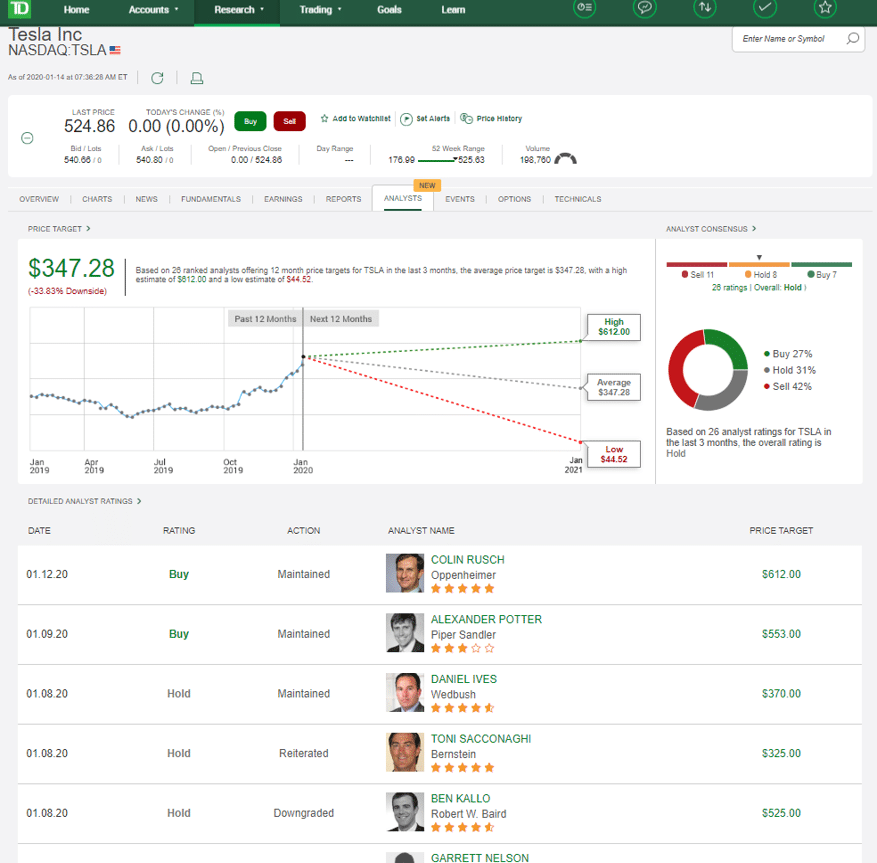Open the Options tab
Viewport: 877px width, 863px height.
pos(515,199)
